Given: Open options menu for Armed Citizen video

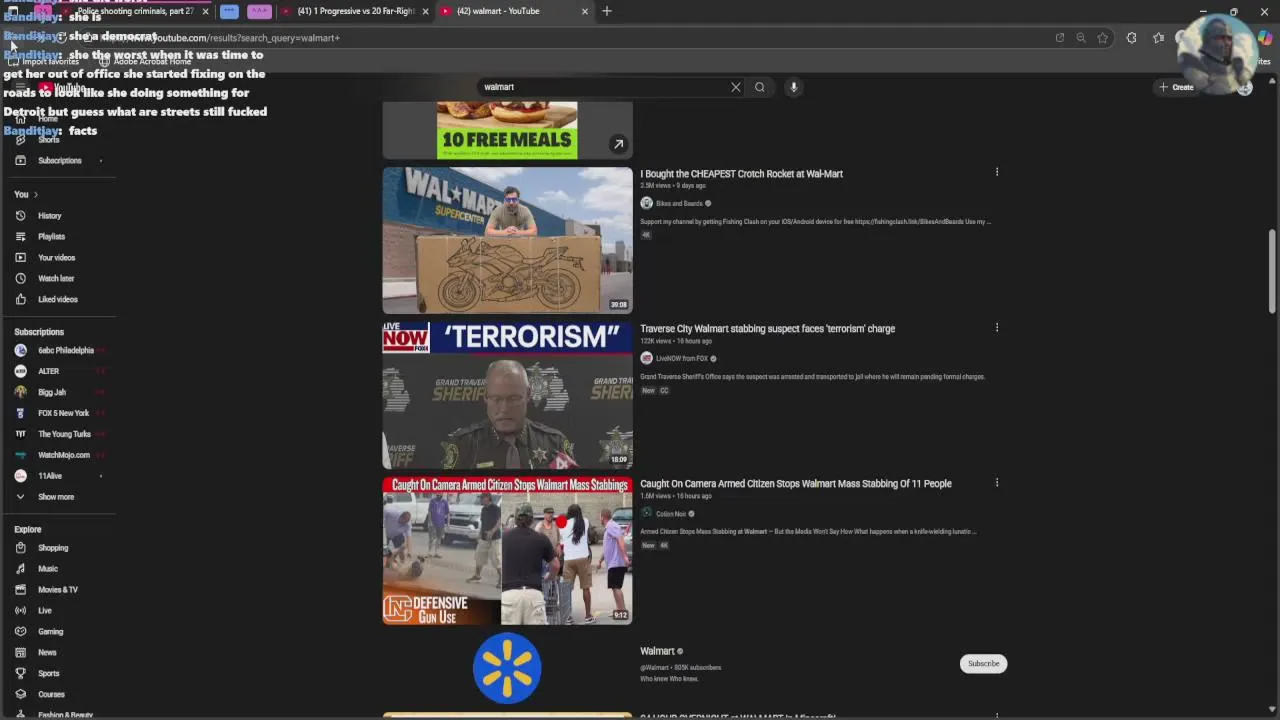Looking at the screenshot, I should tap(997, 482).
